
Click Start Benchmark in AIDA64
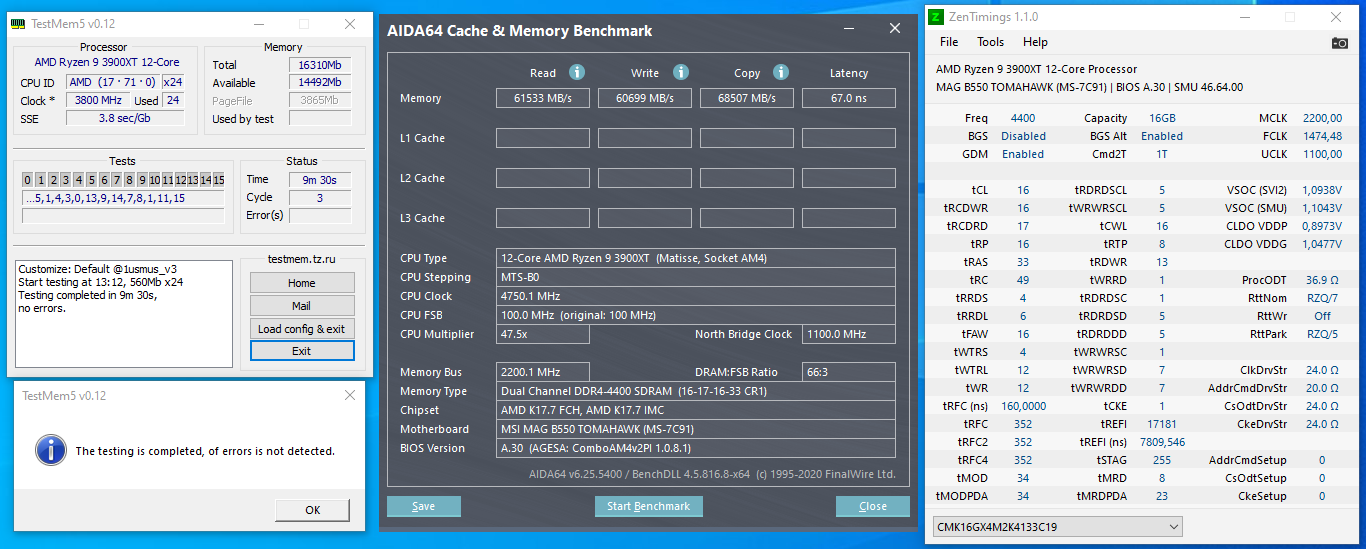click(x=649, y=506)
